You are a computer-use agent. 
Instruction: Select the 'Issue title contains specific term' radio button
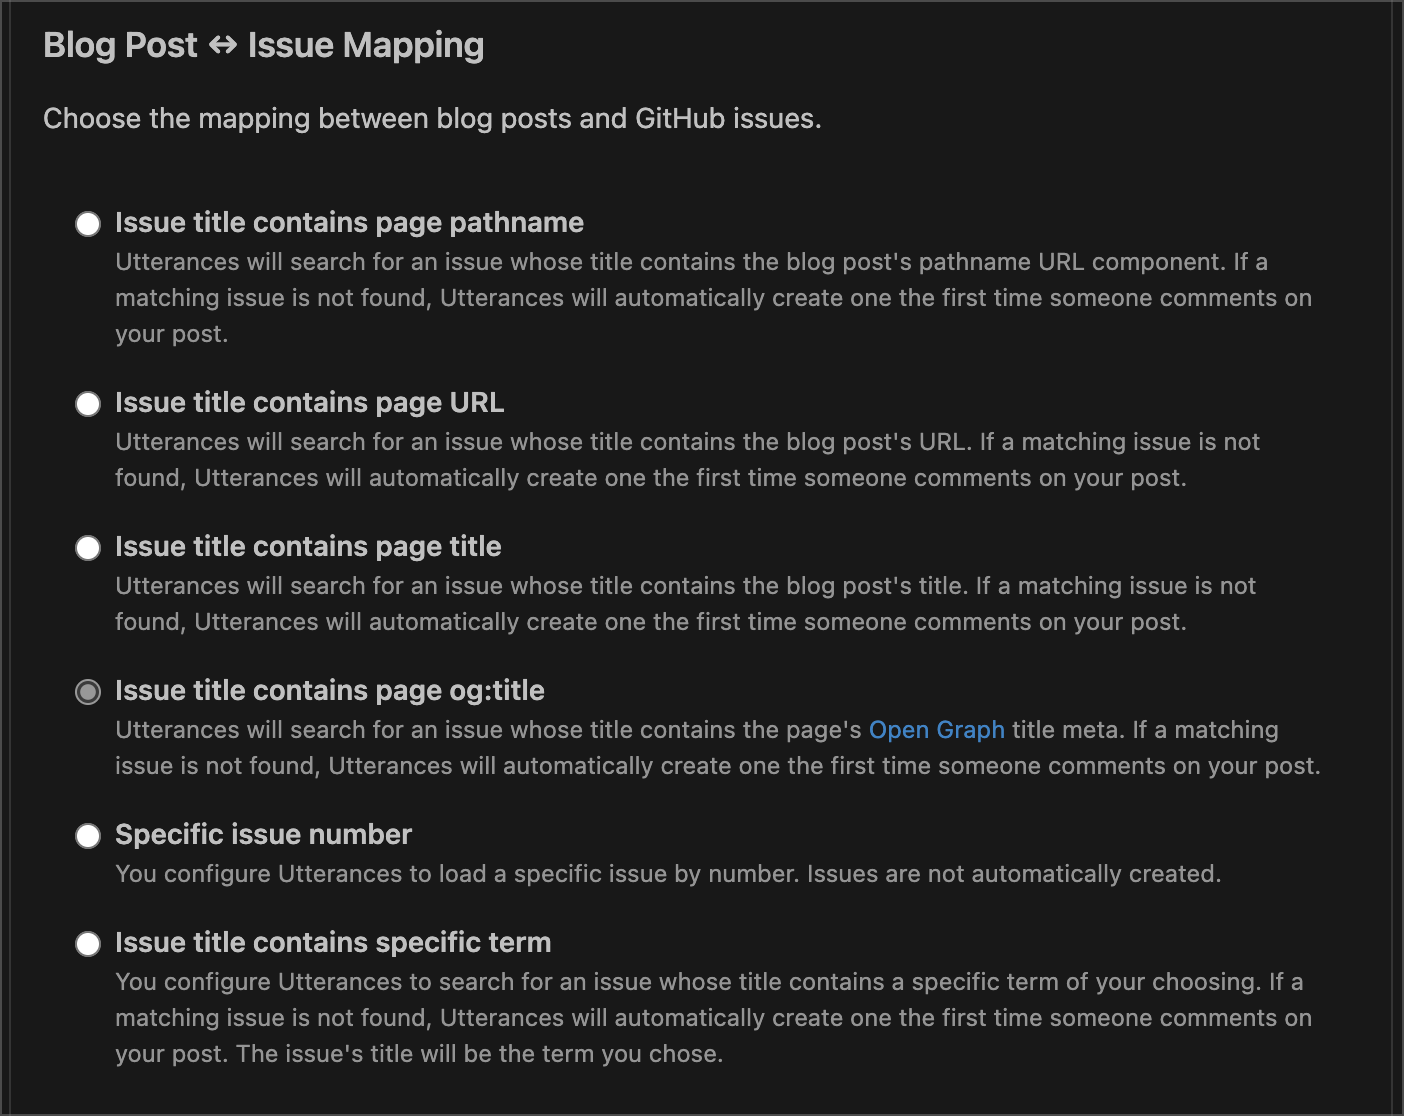88,943
